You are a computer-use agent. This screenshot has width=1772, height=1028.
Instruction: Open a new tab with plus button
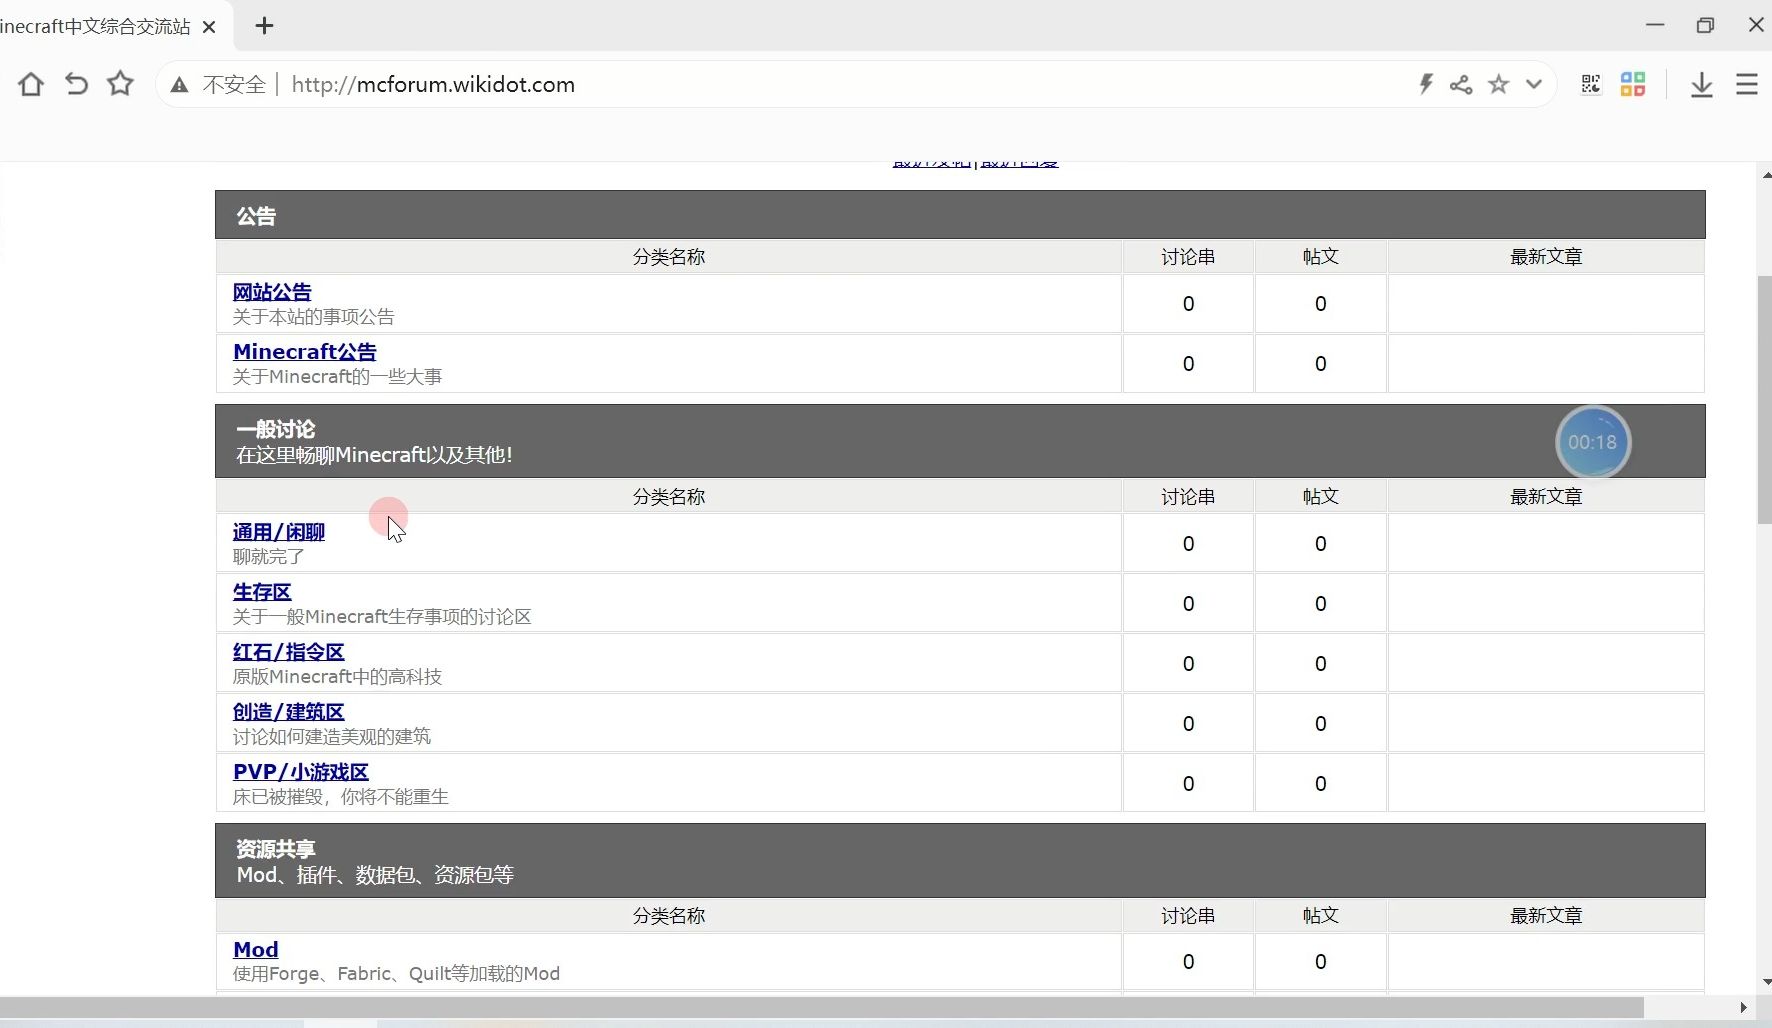click(x=264, y=26)
